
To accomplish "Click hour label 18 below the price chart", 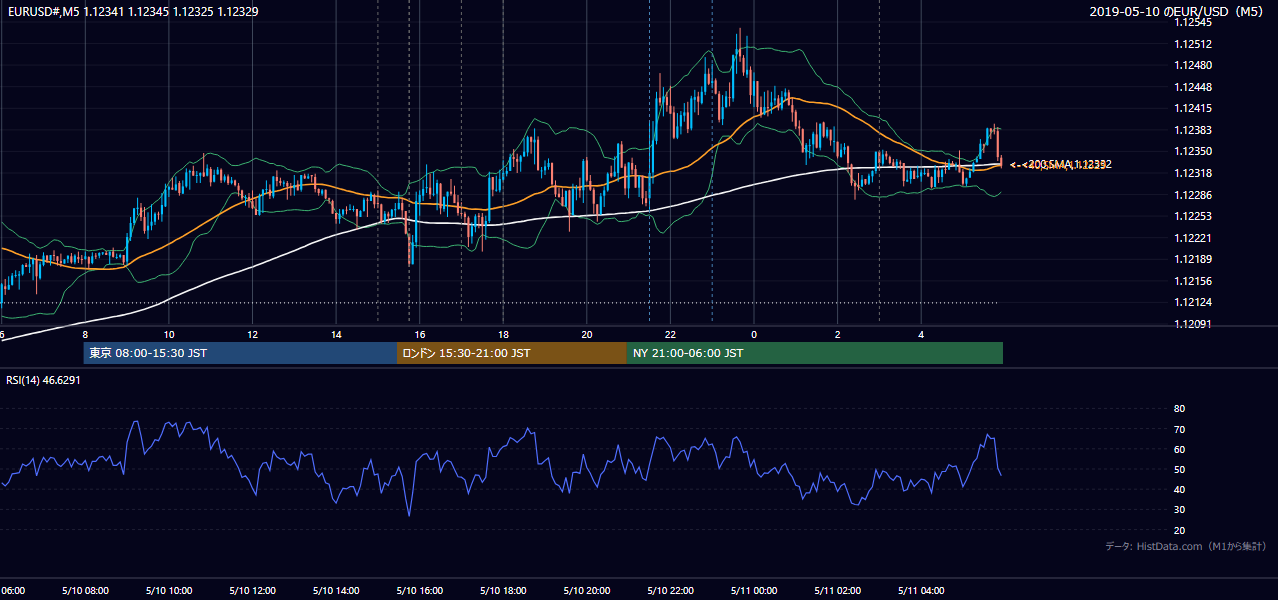I will (x=503, y=334).
